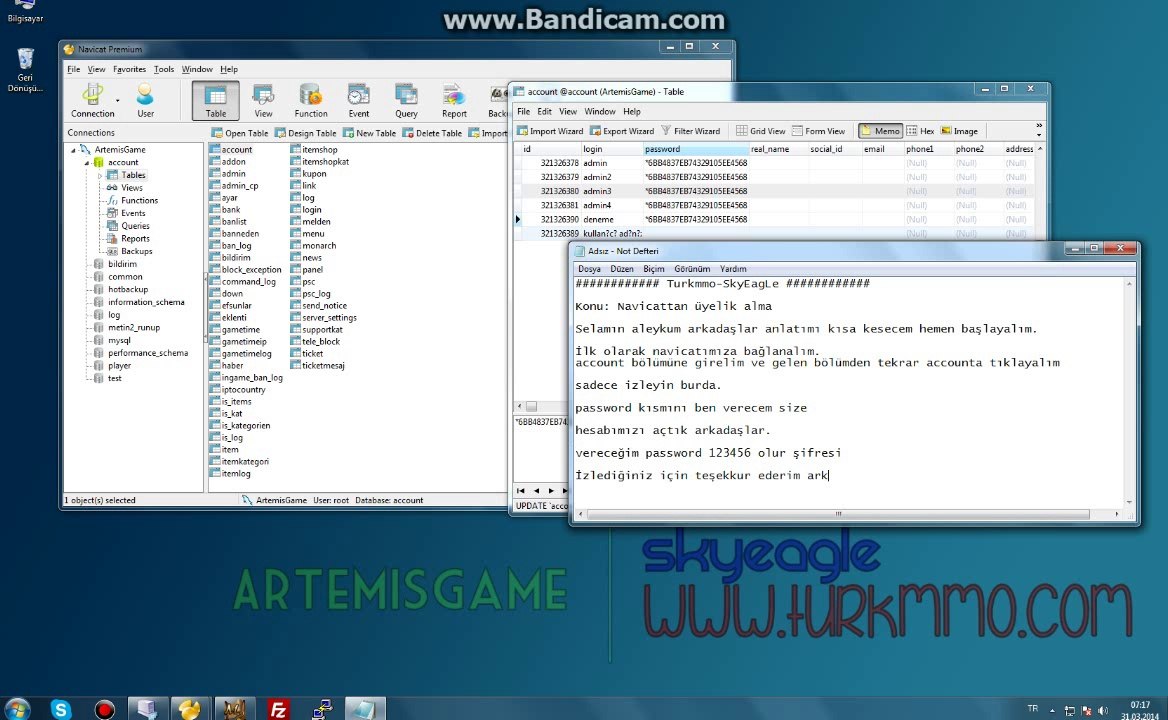
Task: Open Edit menu in table window
Action: point(545,112)
